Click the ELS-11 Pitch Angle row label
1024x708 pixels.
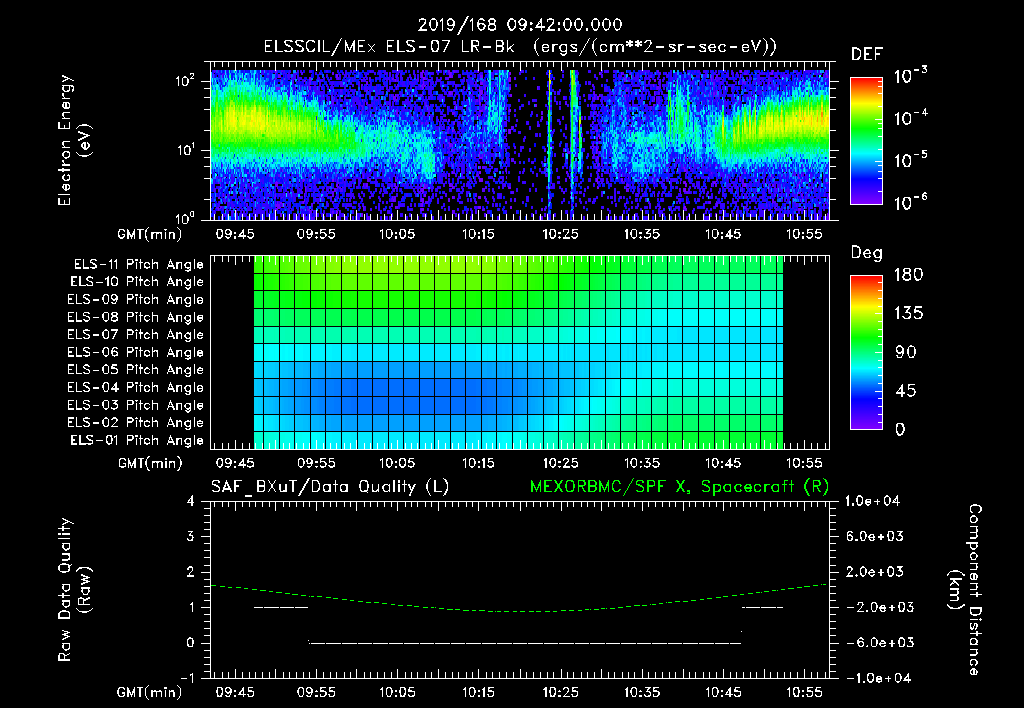pos(138,265)
